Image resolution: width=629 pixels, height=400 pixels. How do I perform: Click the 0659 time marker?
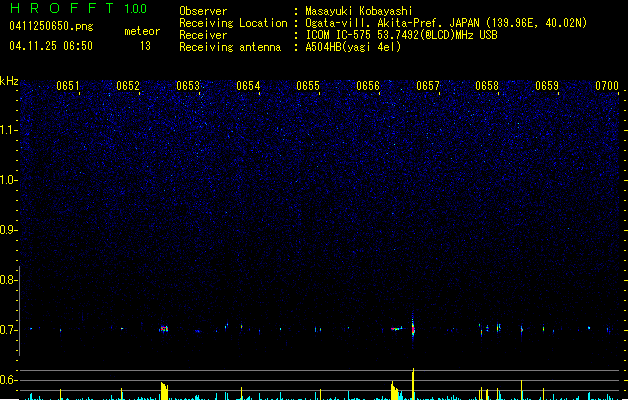coord(547,86)
